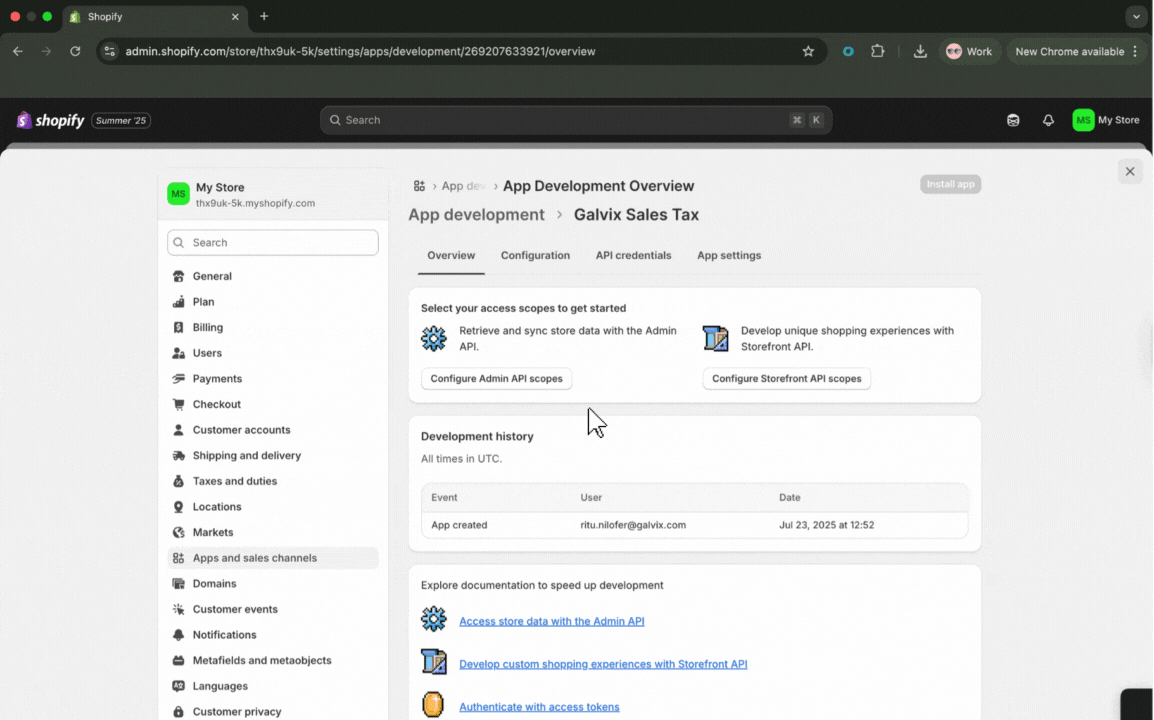1154x720 pixels.
Task: Open Customer events settings
Action: [272, 610]
